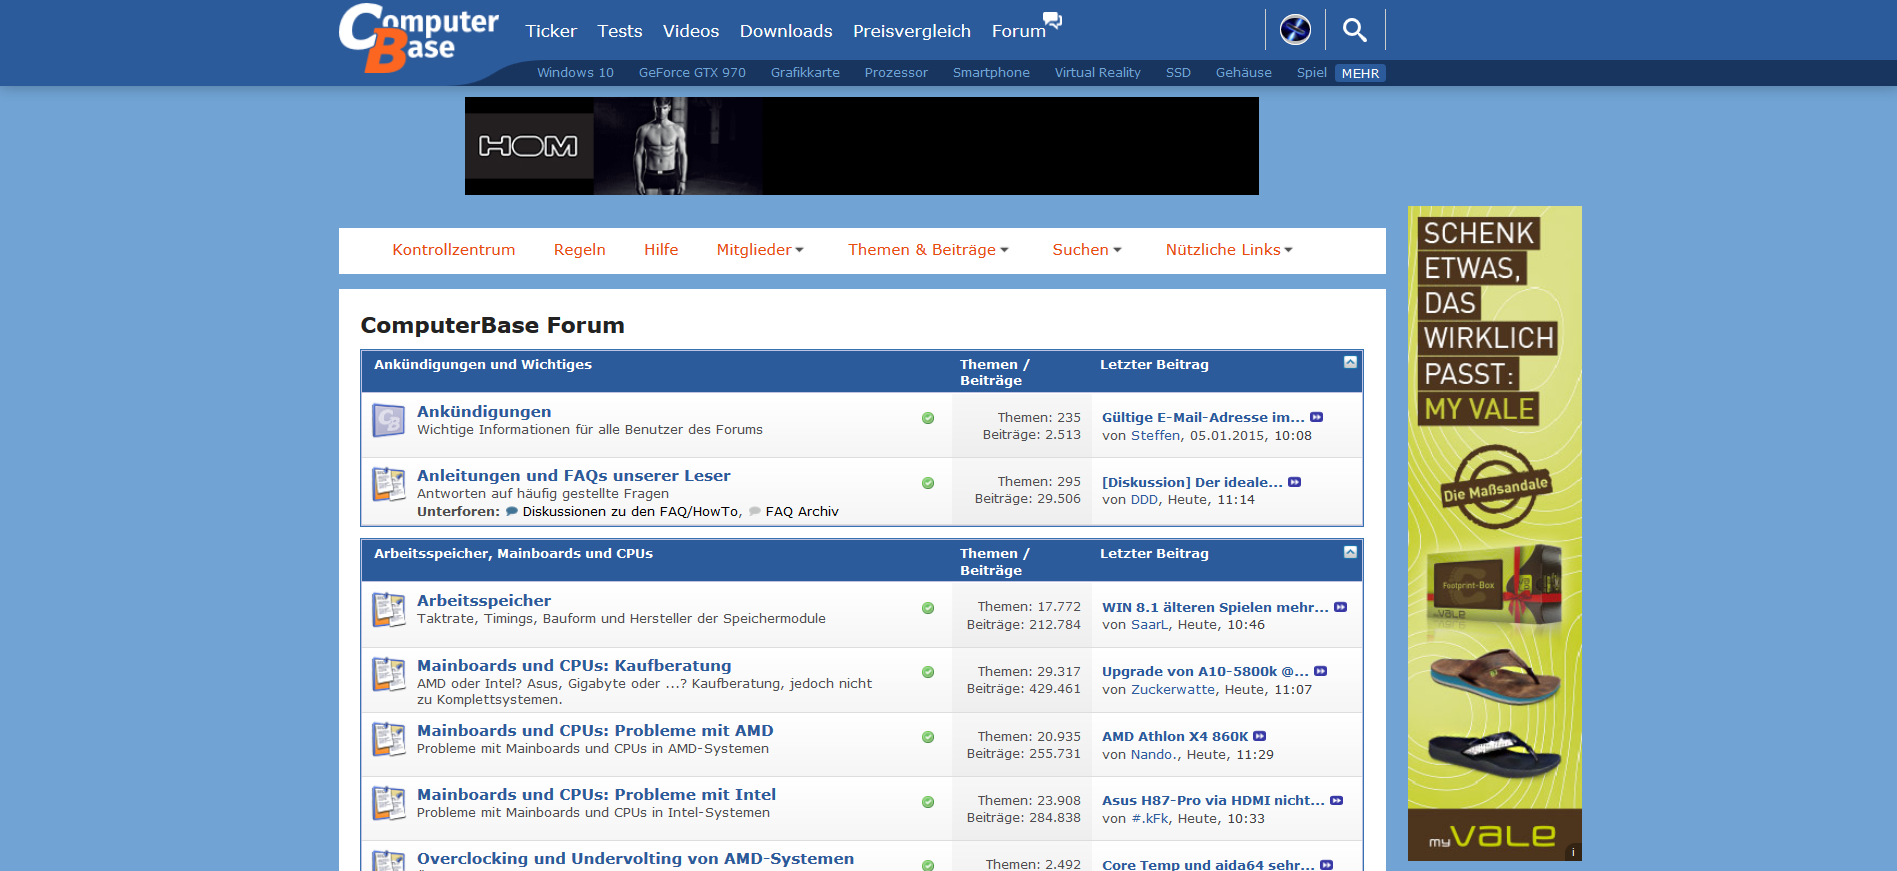1897x871 pixels.
Task: Click the Mainboards Kaufberatung forum icon
Action: point(388,674)
